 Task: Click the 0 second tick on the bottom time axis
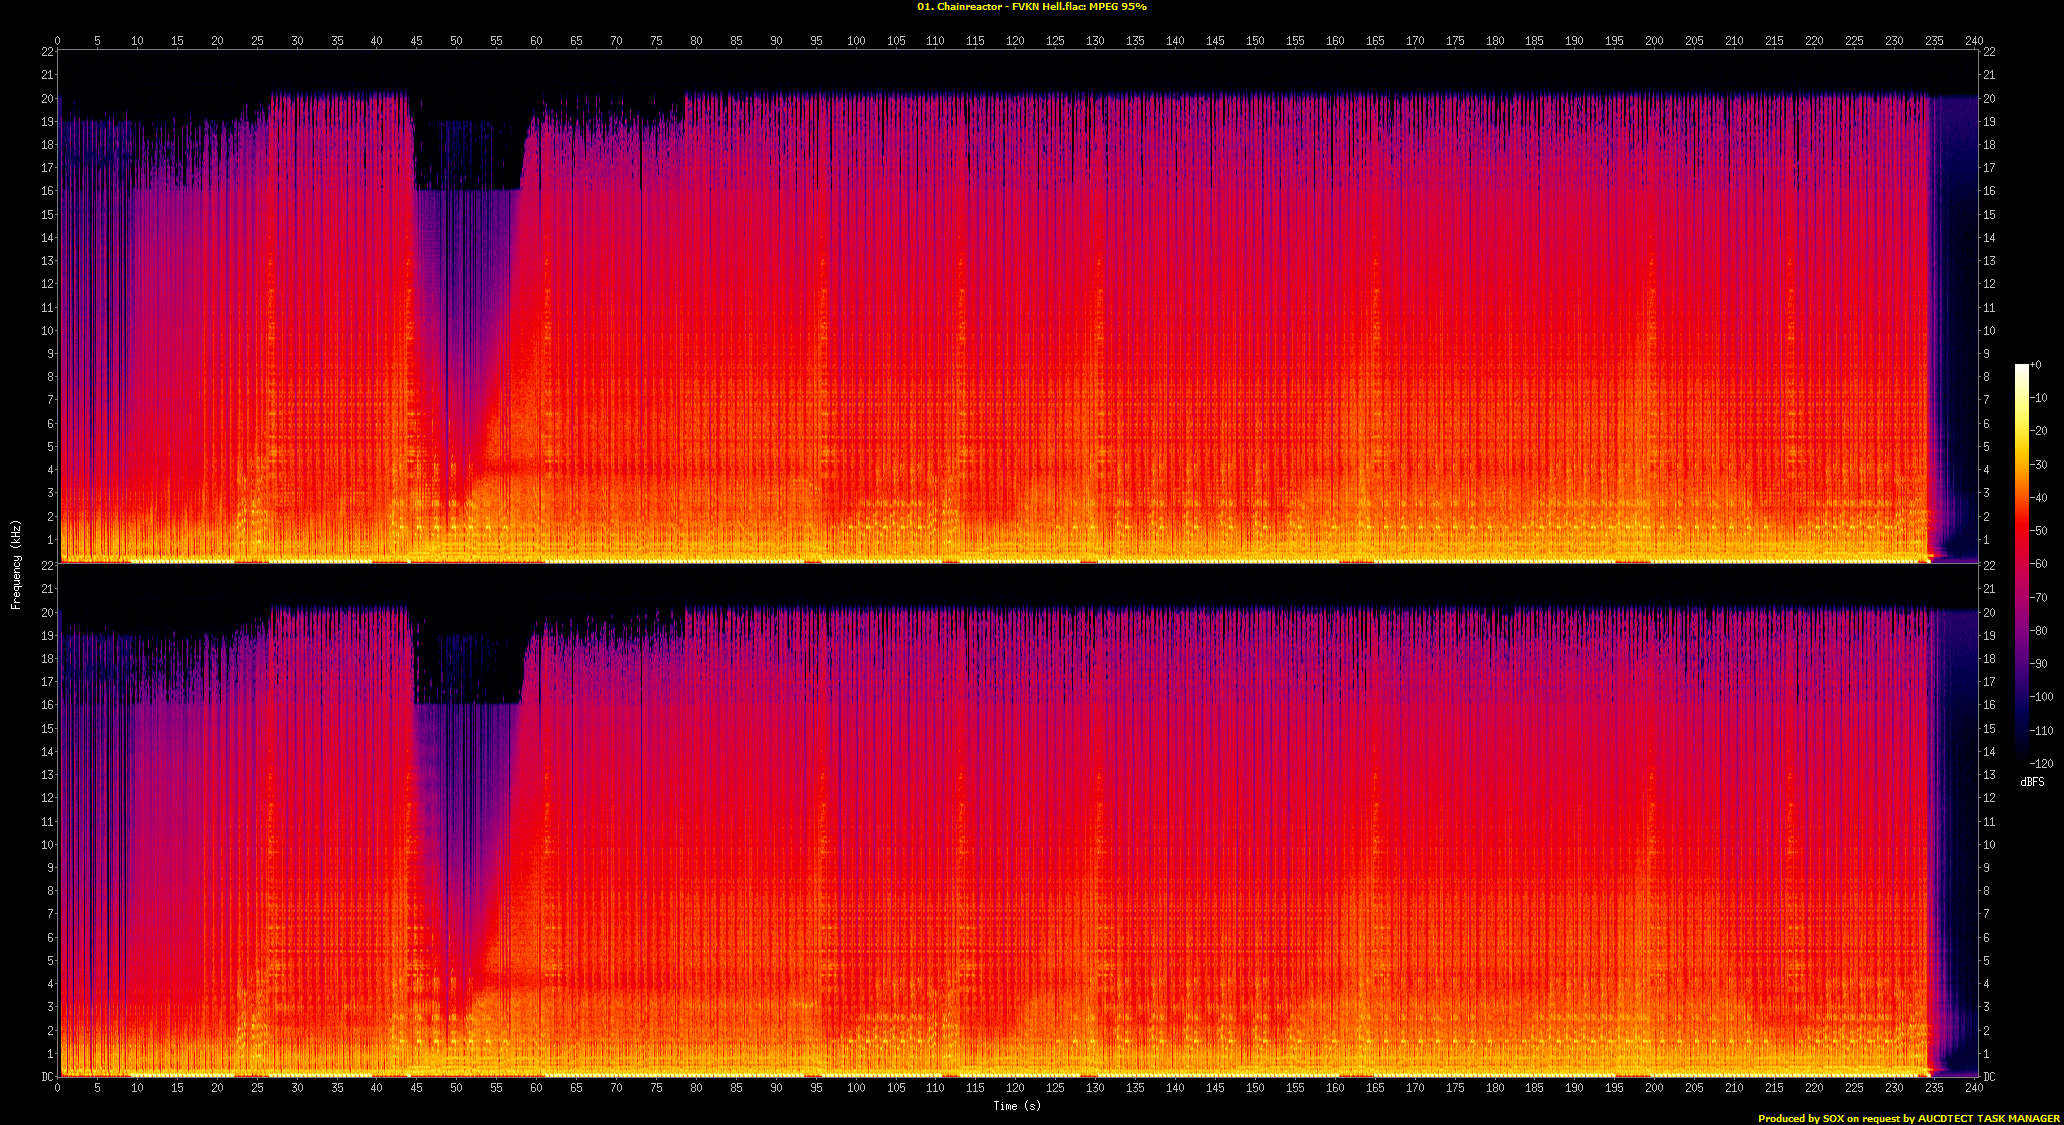click(57, 1087)
